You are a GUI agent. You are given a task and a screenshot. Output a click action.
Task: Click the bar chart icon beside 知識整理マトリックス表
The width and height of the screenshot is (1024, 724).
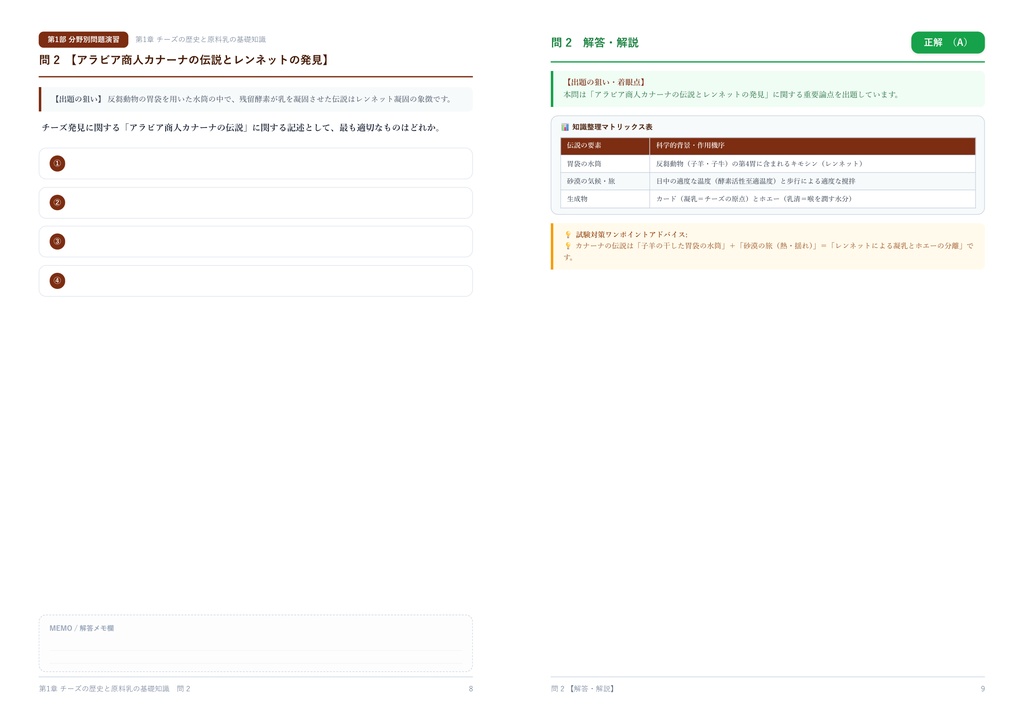click(x=565, y=127)
